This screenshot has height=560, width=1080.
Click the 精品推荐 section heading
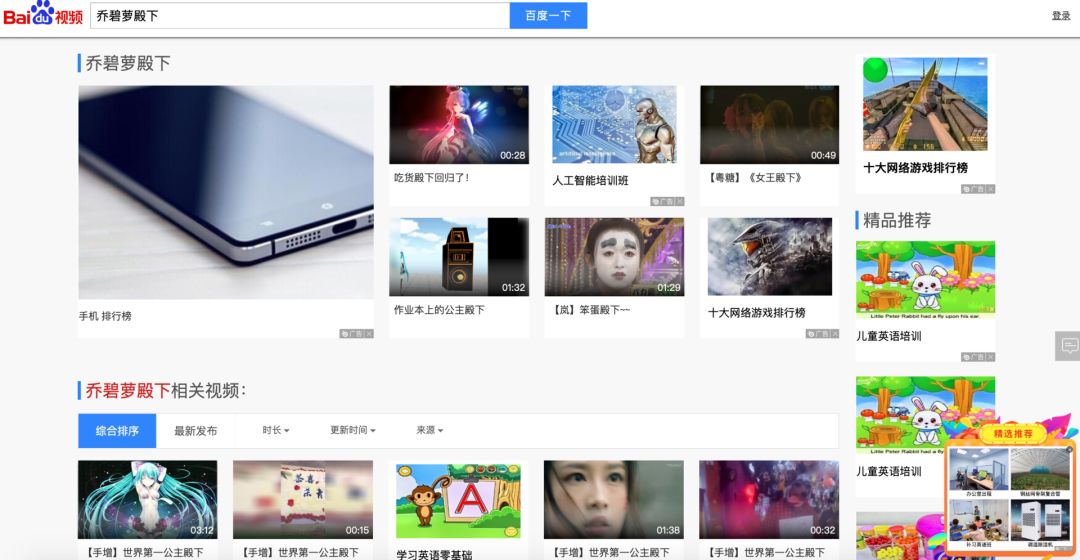[x=897, y=220]
